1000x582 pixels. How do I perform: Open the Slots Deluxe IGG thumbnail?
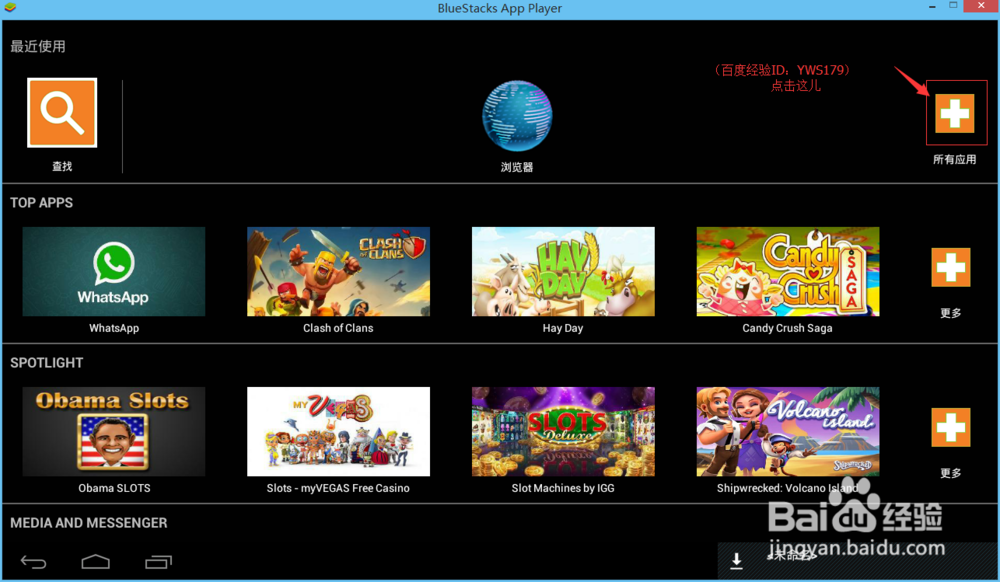[x=563, y=432]
